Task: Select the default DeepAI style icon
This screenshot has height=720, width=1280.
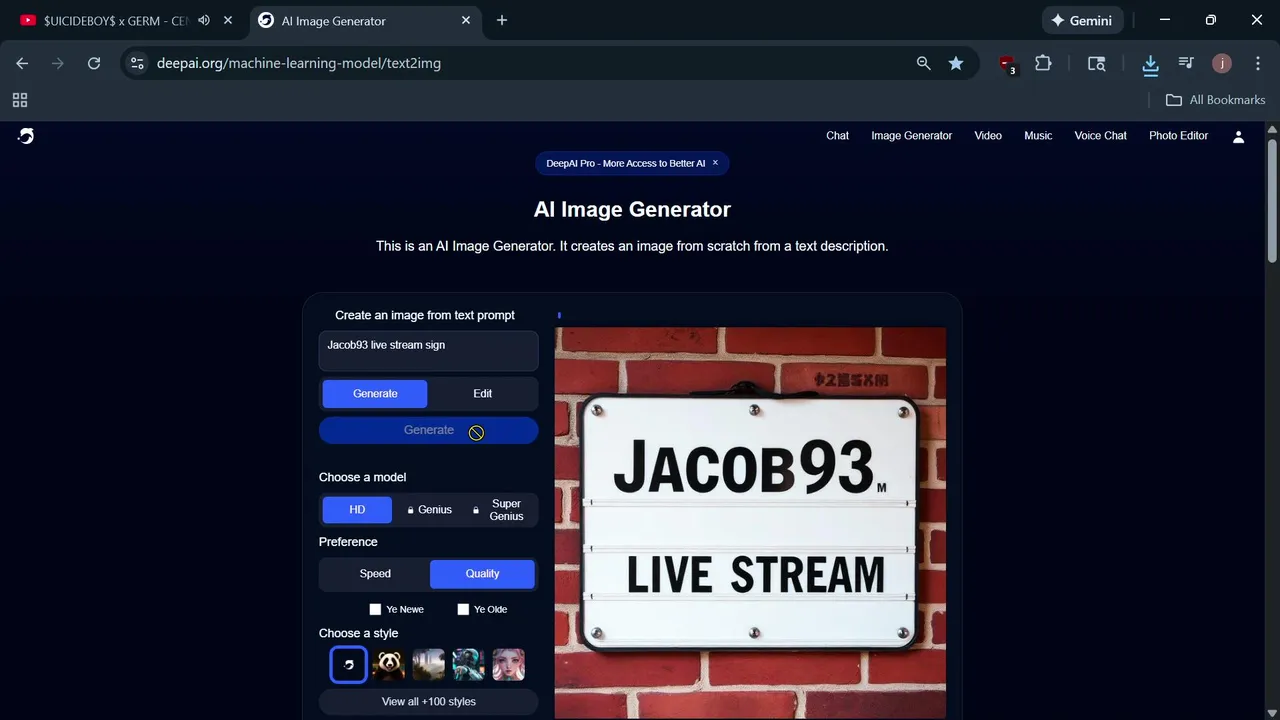Action: [x=349, y=665]
